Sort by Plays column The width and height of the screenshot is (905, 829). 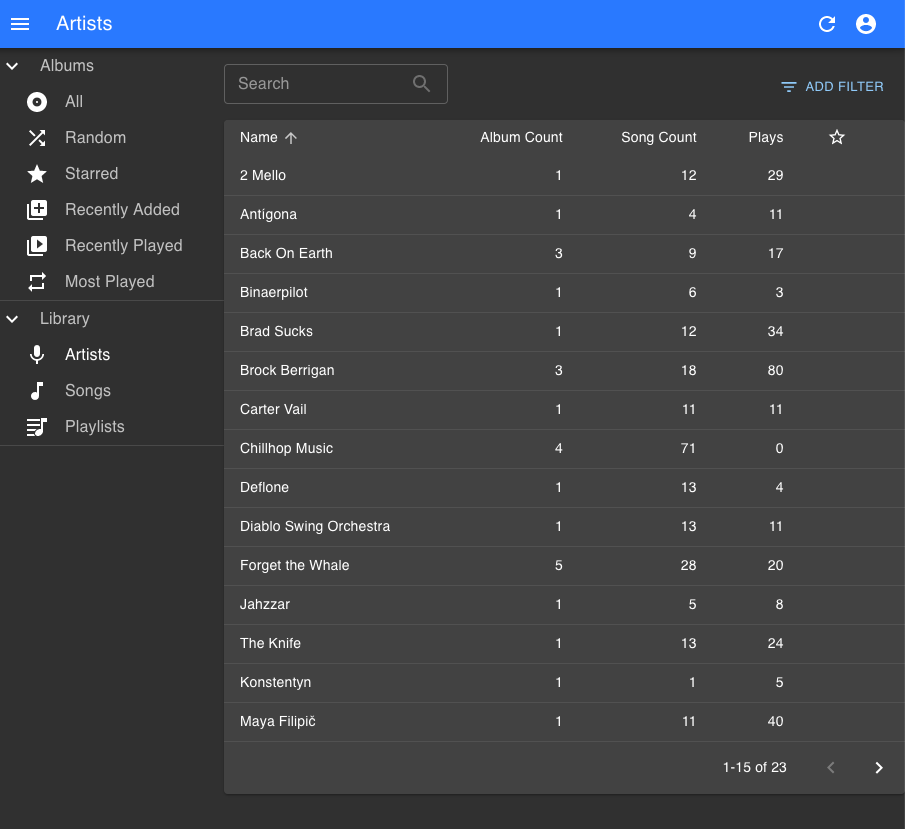coord(766,137)
